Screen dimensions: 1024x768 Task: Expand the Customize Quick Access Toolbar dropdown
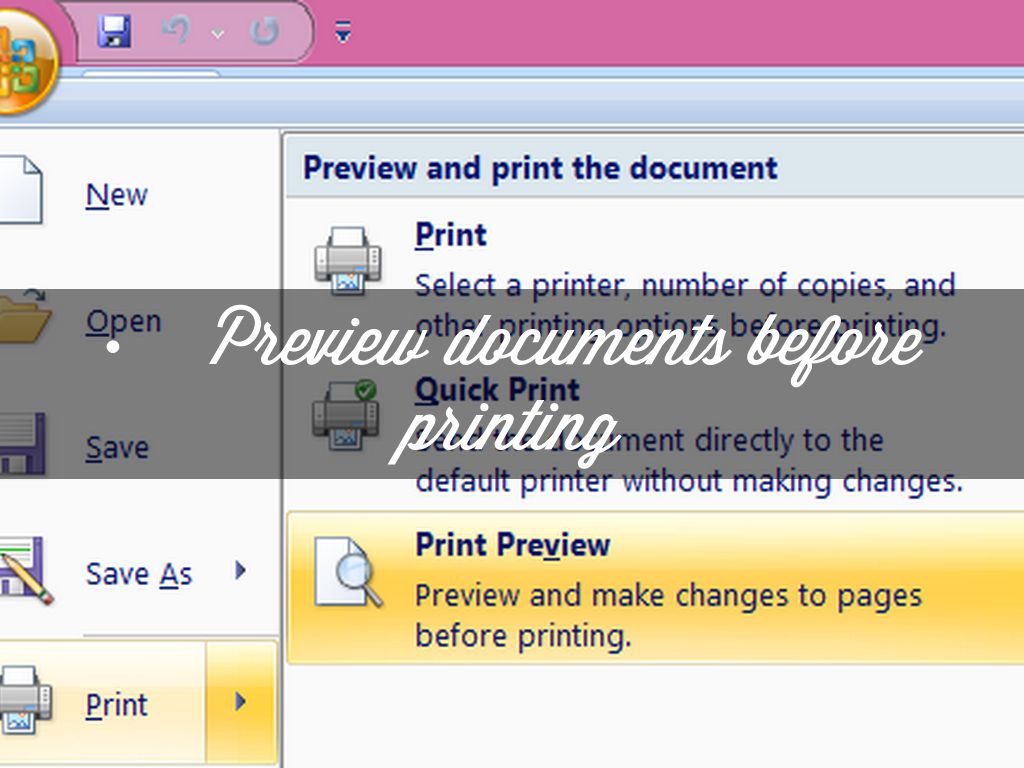pos(343,34)
